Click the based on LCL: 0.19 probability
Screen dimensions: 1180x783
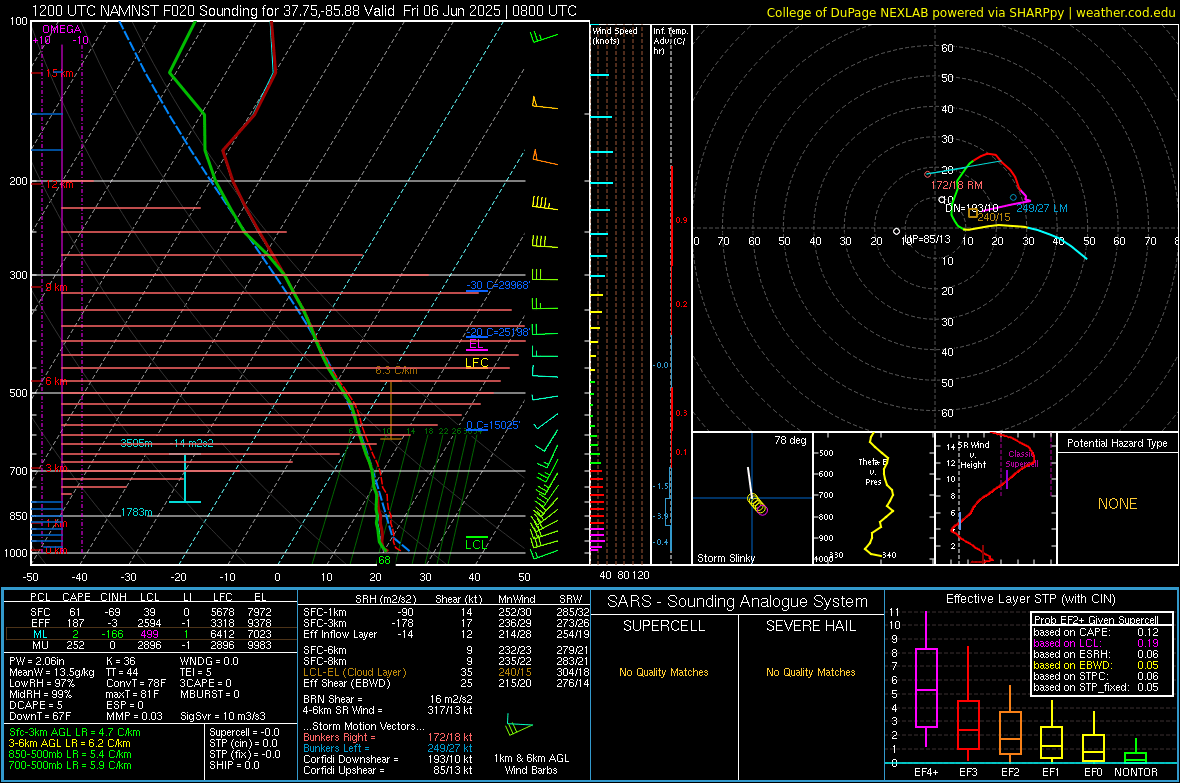pyautogui.click(x=1096, y=643)
